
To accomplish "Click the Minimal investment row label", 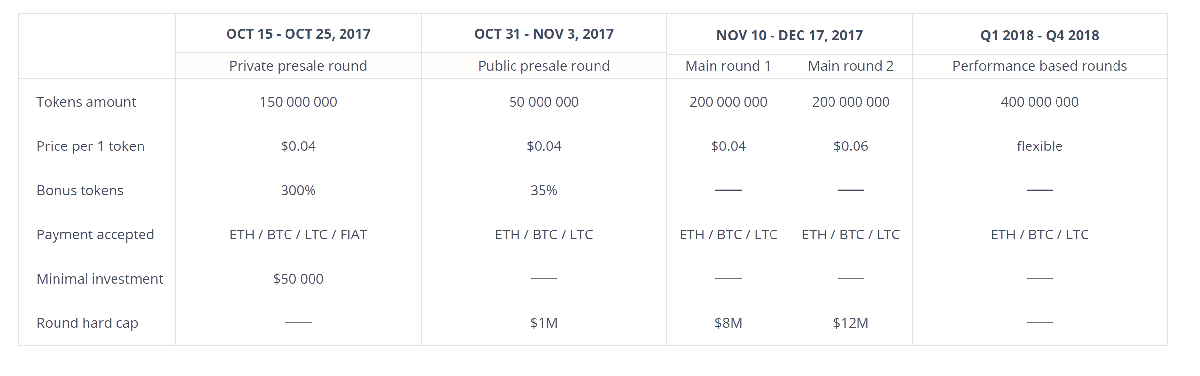I will 100,279.
